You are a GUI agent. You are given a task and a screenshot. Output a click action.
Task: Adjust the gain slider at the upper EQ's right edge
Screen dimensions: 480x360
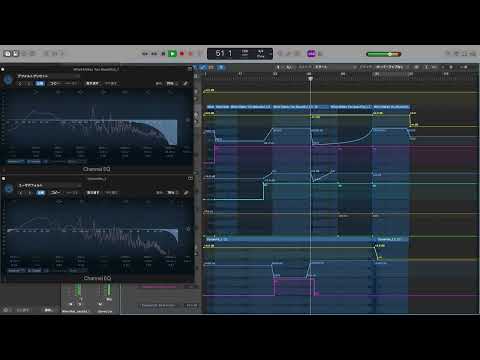(188, 119)
